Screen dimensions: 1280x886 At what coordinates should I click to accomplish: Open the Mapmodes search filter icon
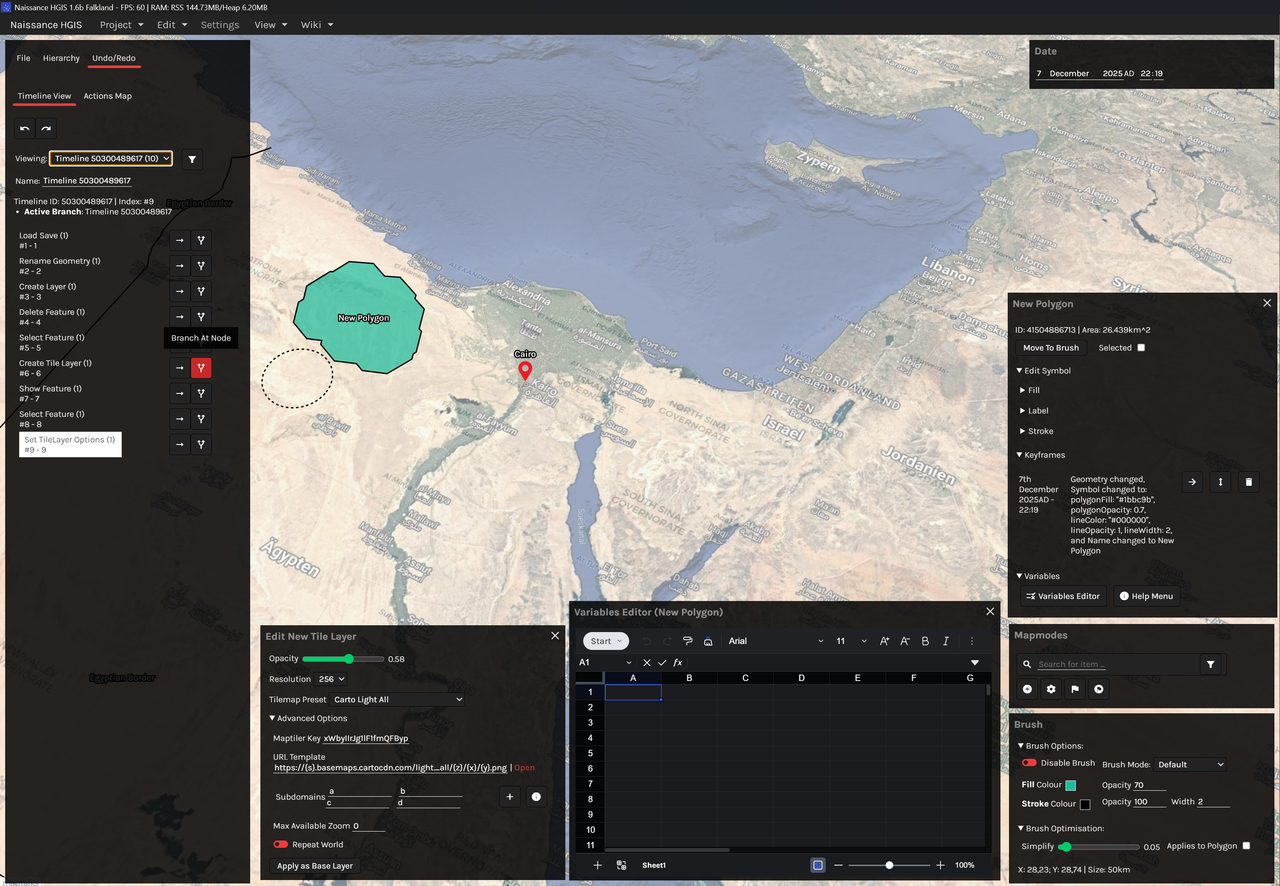pyautogui.click(x=1211, y=664)
